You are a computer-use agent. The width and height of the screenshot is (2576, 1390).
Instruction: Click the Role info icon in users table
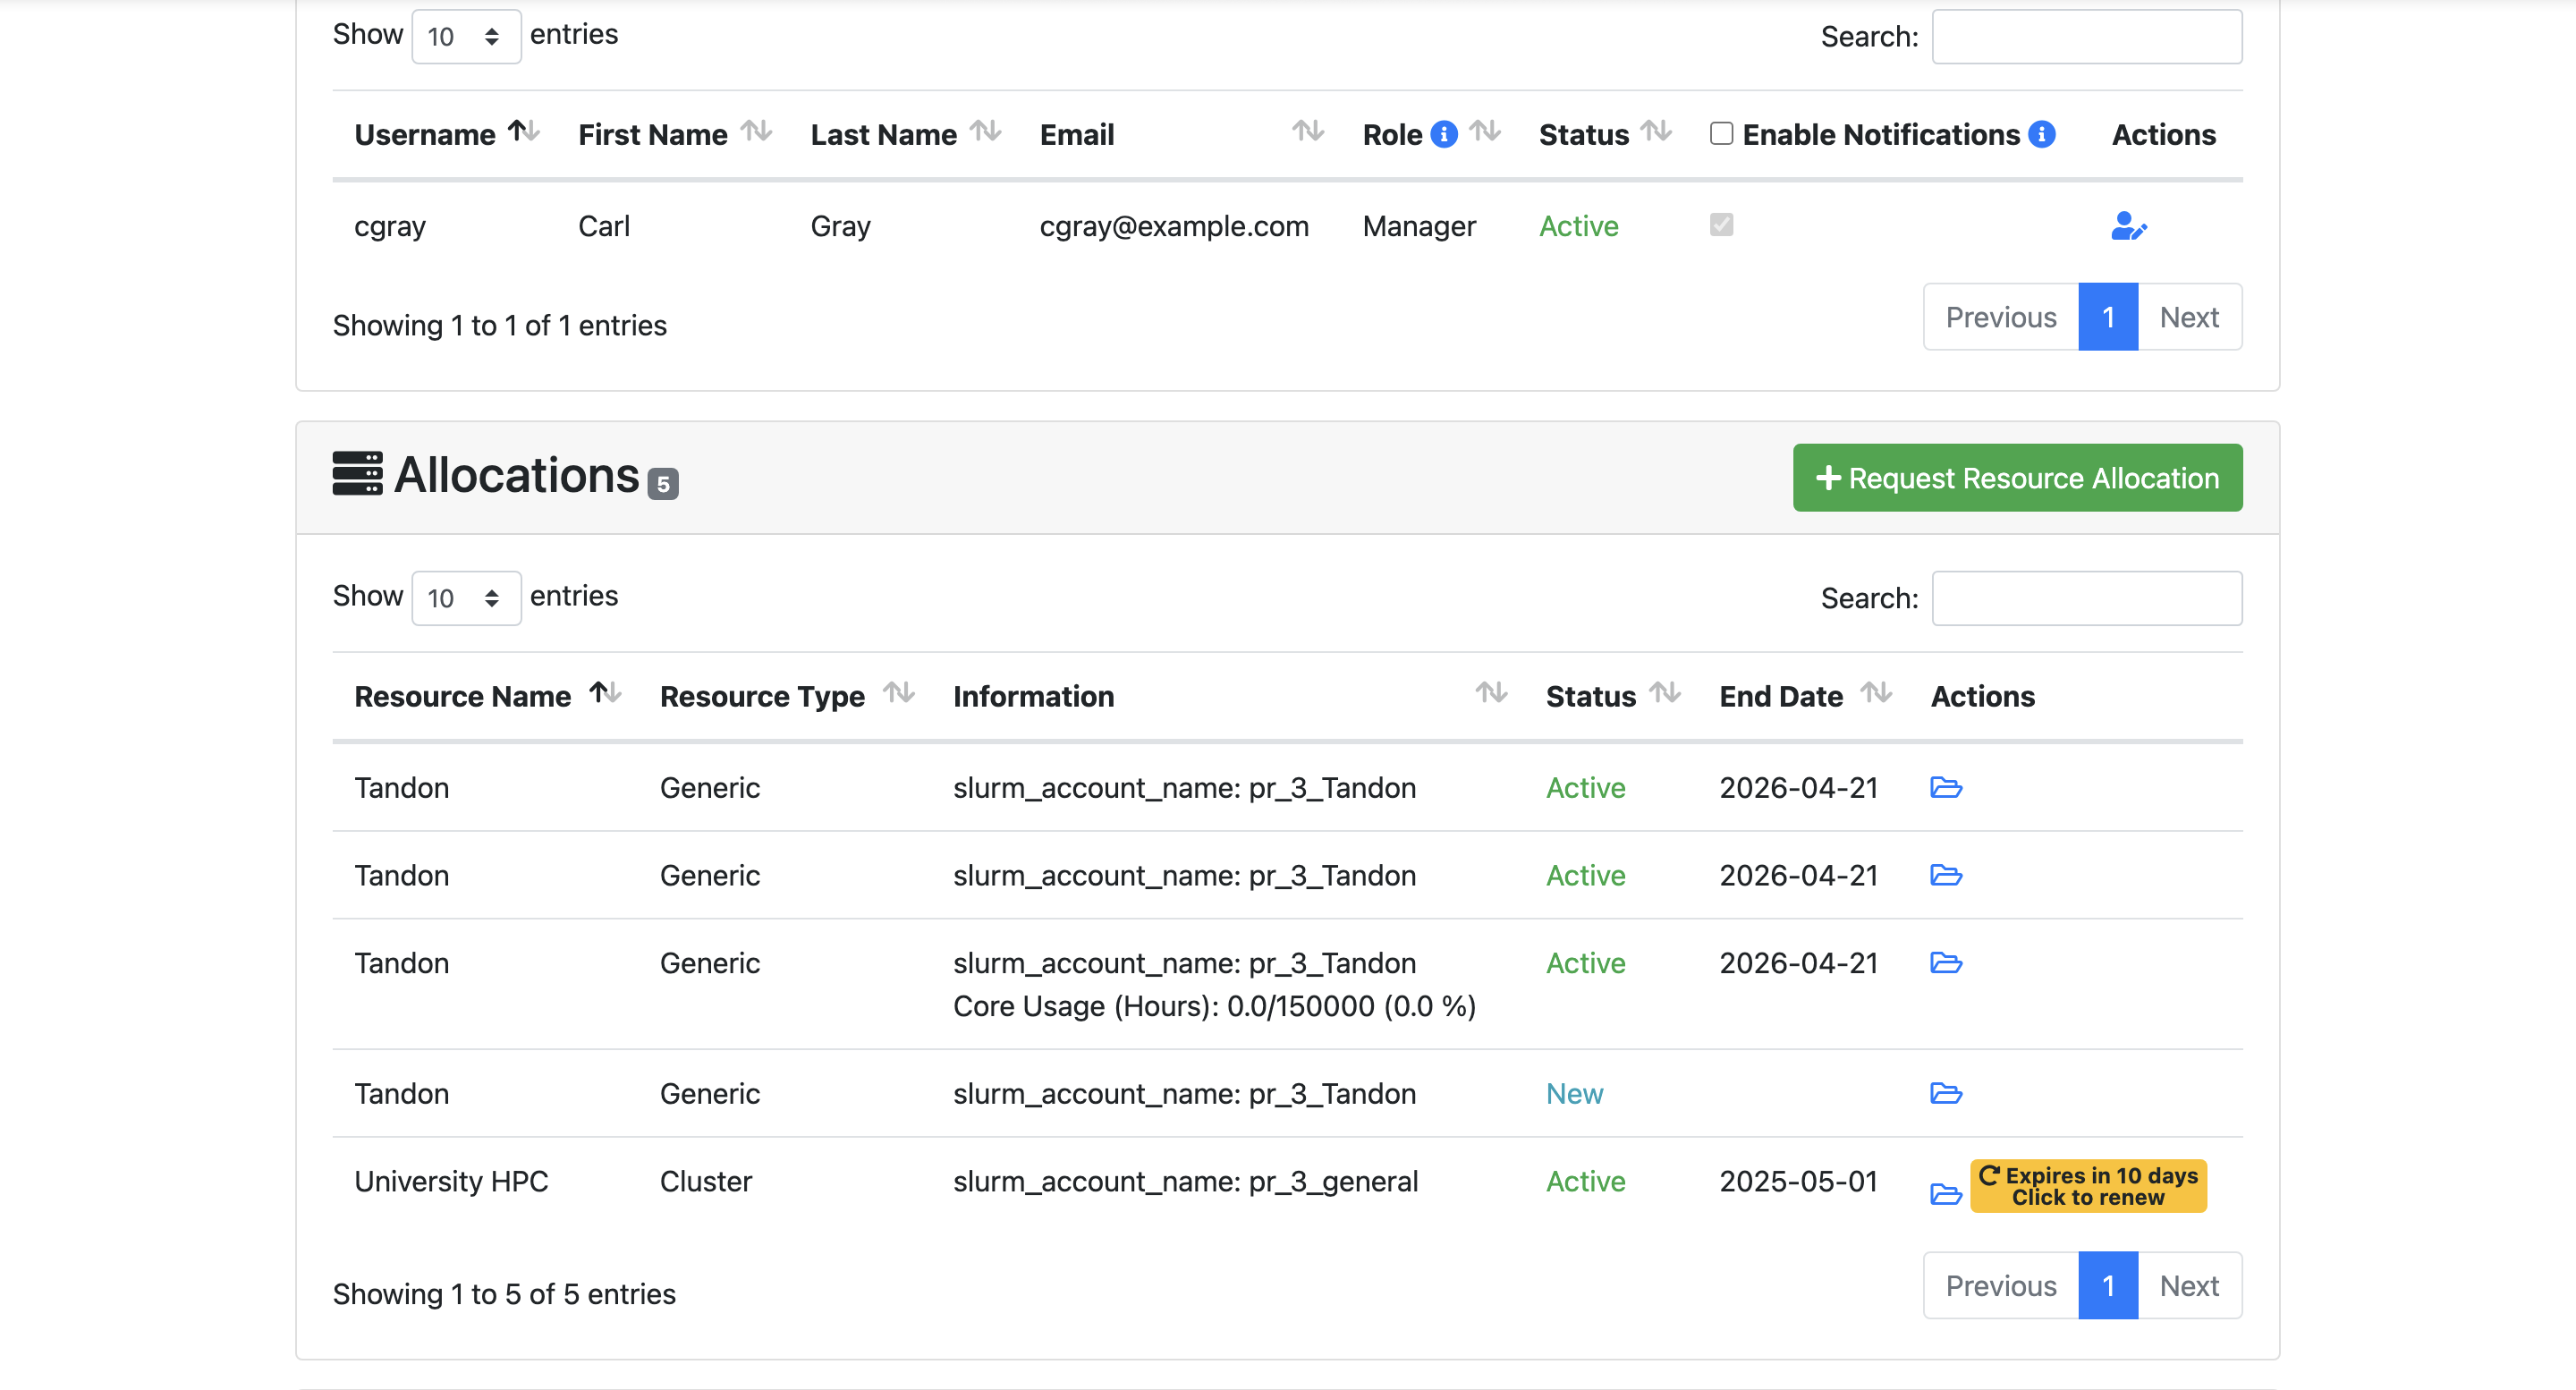coord(1443,134)
